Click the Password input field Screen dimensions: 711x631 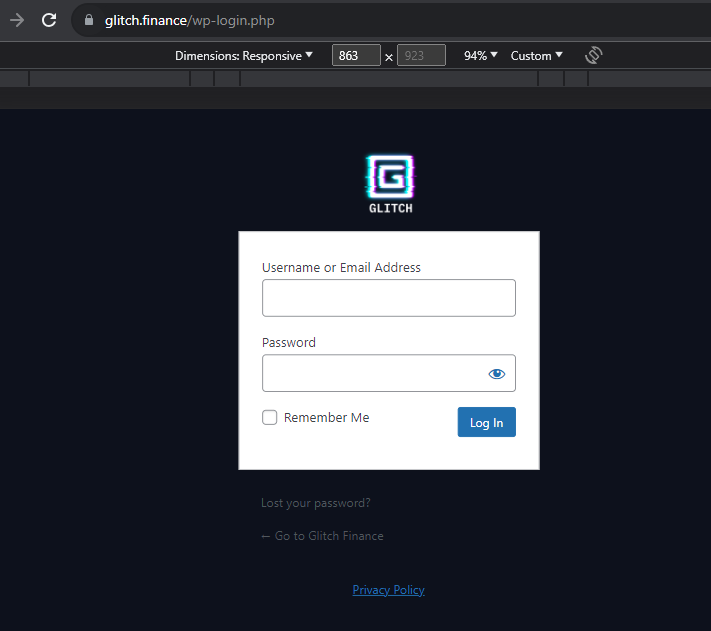[x=389, y=373]
